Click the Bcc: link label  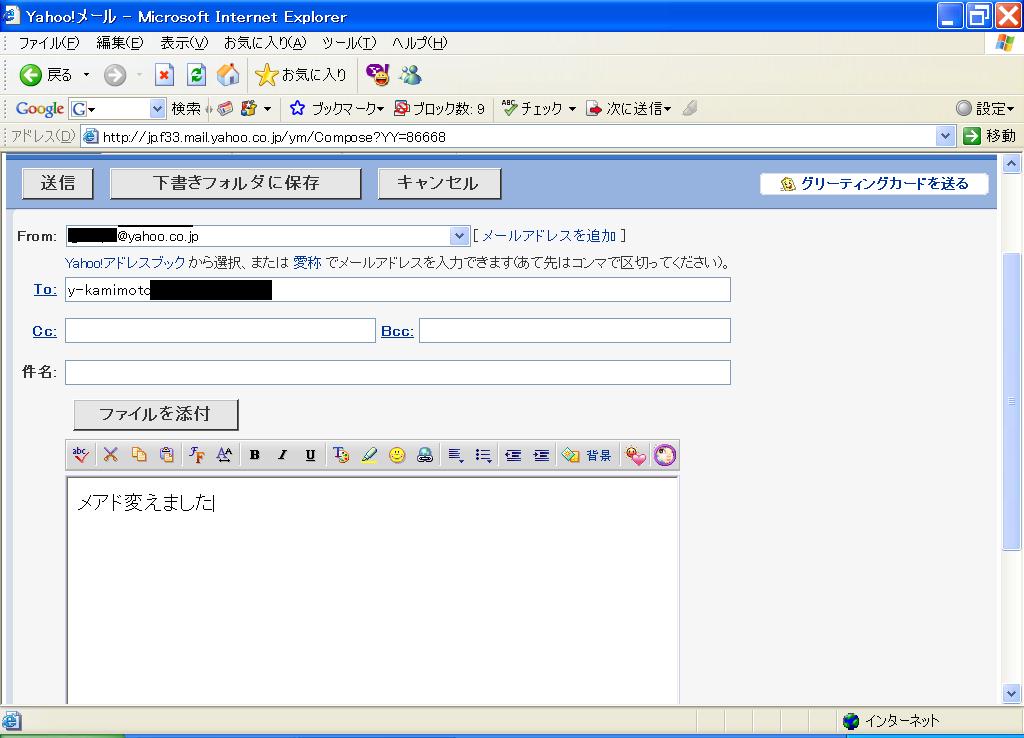click(397, 331)
